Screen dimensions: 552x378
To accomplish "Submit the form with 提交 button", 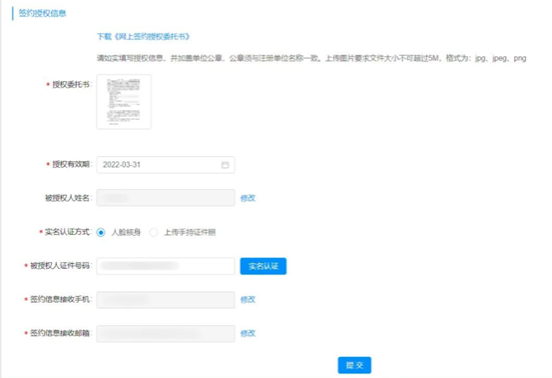I will coord(355,365).
